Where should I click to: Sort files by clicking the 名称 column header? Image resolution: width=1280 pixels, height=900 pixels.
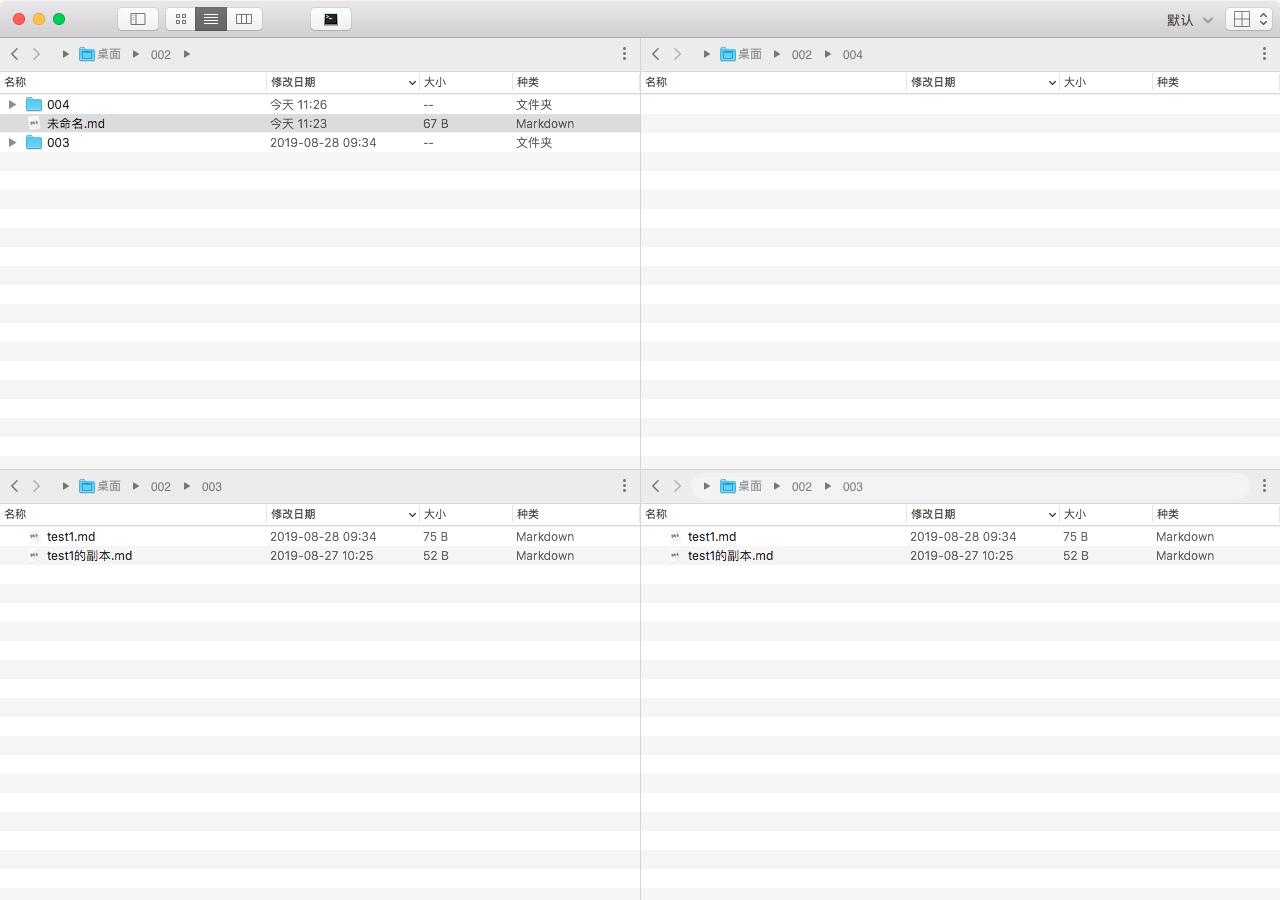click(x=15, y=82)
